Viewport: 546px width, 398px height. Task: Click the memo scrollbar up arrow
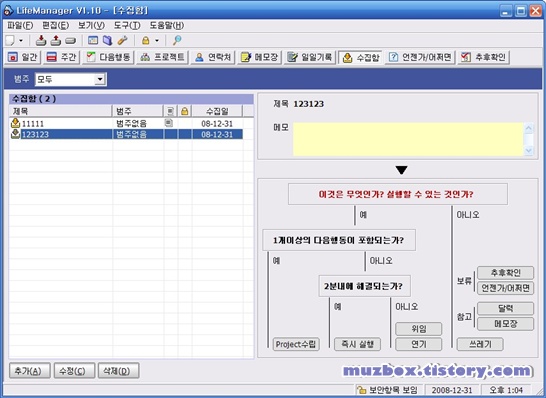(529, 128)
